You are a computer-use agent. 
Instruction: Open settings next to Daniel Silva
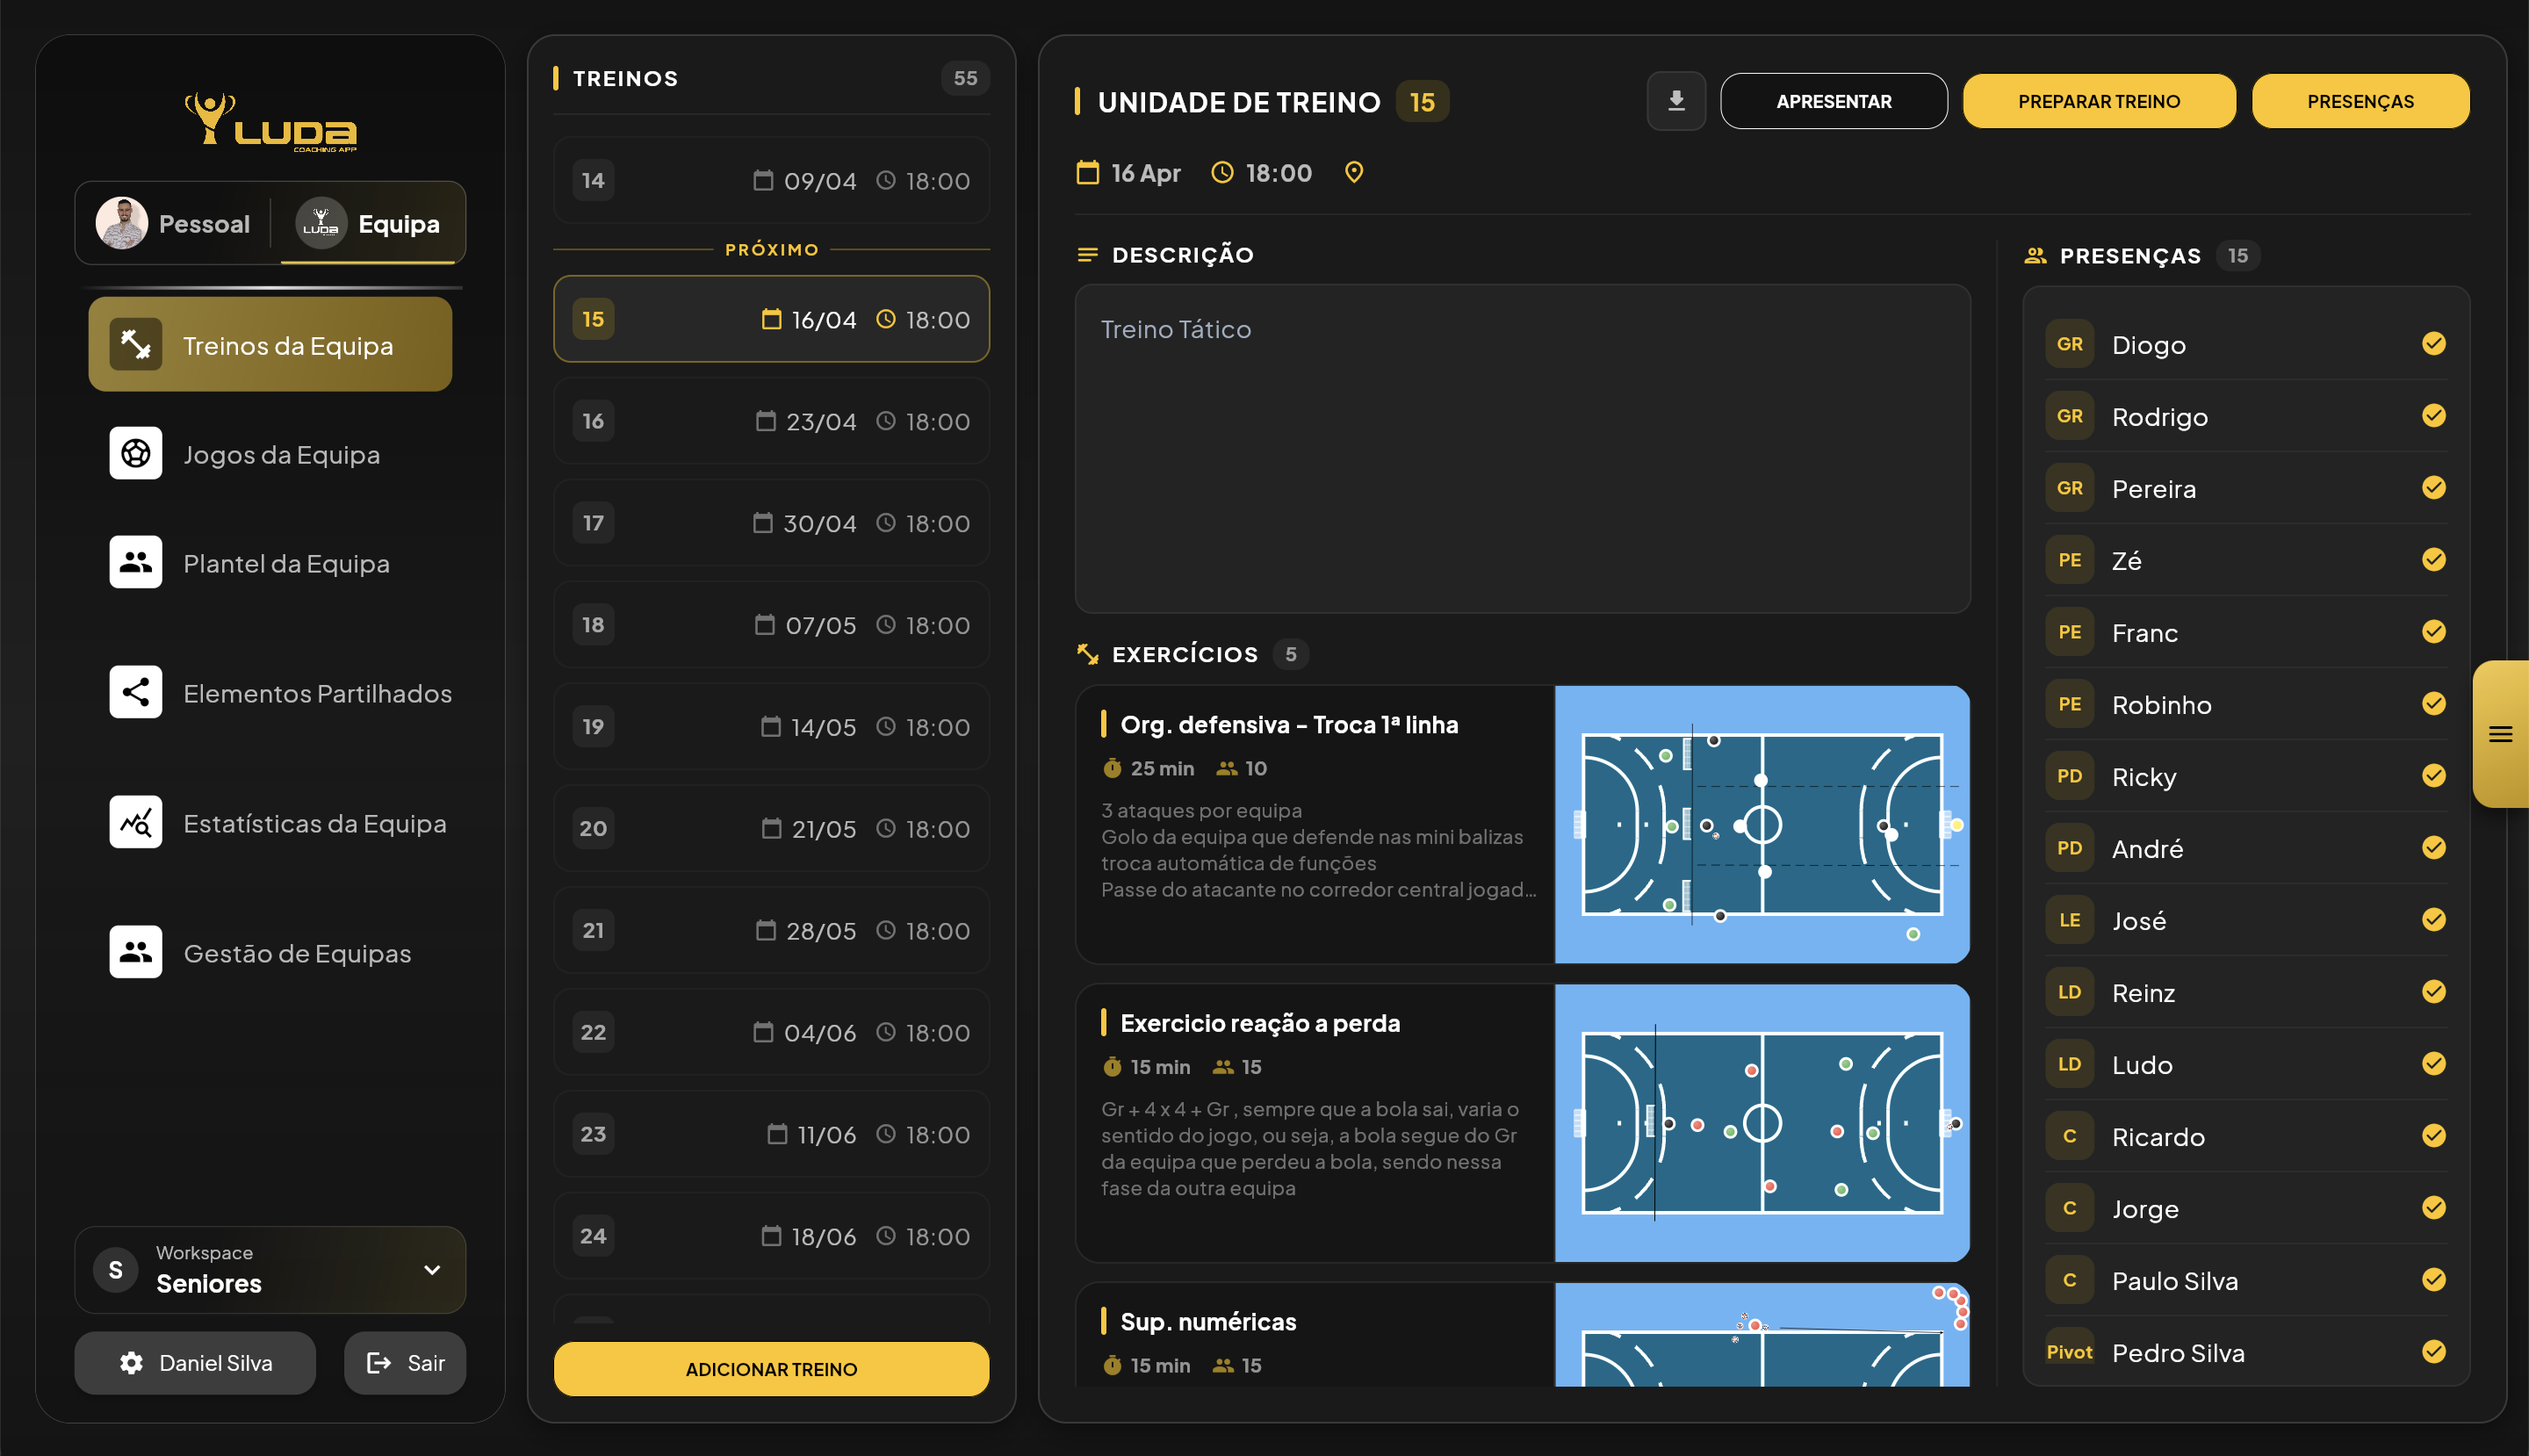pos(131,1362)
